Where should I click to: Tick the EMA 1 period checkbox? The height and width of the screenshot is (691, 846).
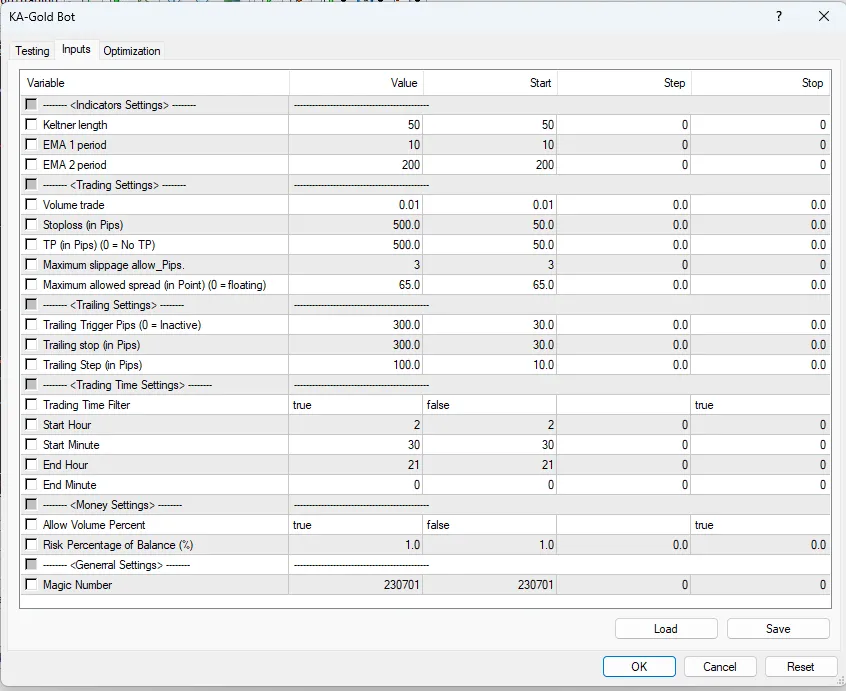[31, 145]
